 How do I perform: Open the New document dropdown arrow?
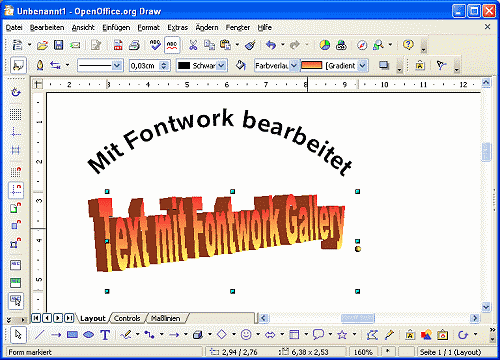tap(29, 45)
